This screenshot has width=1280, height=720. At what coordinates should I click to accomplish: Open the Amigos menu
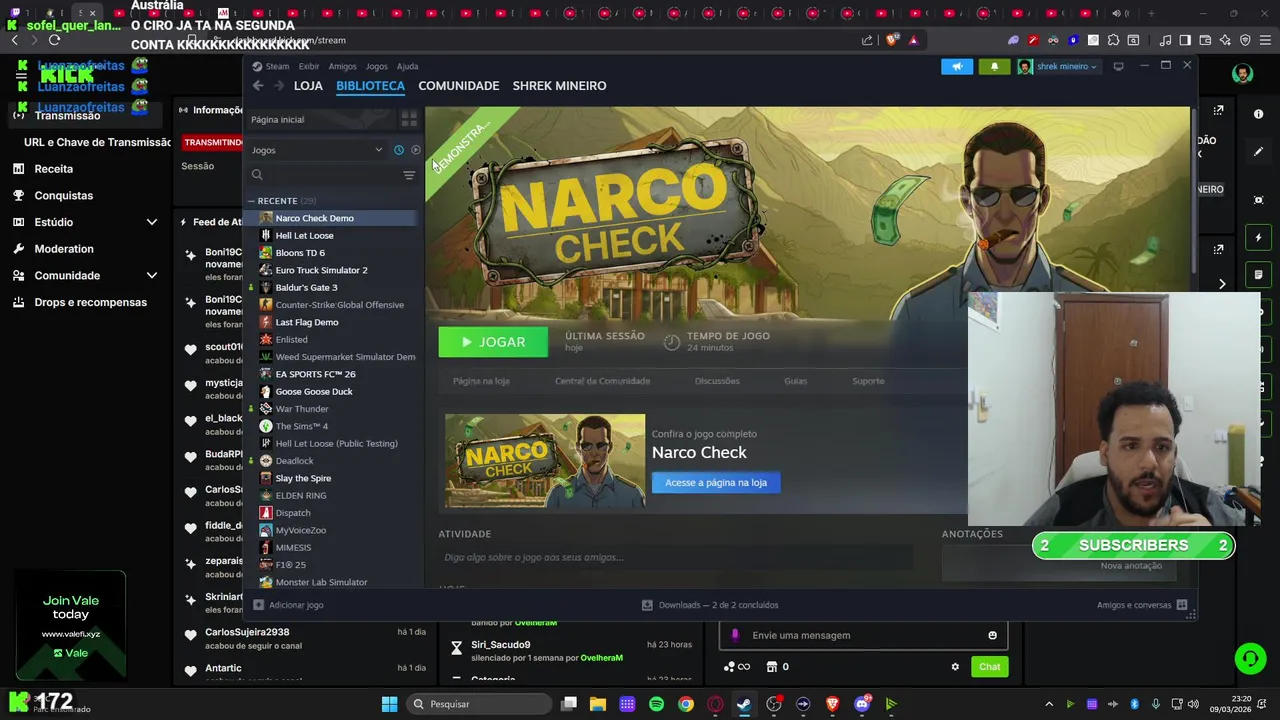coord(342,66)
